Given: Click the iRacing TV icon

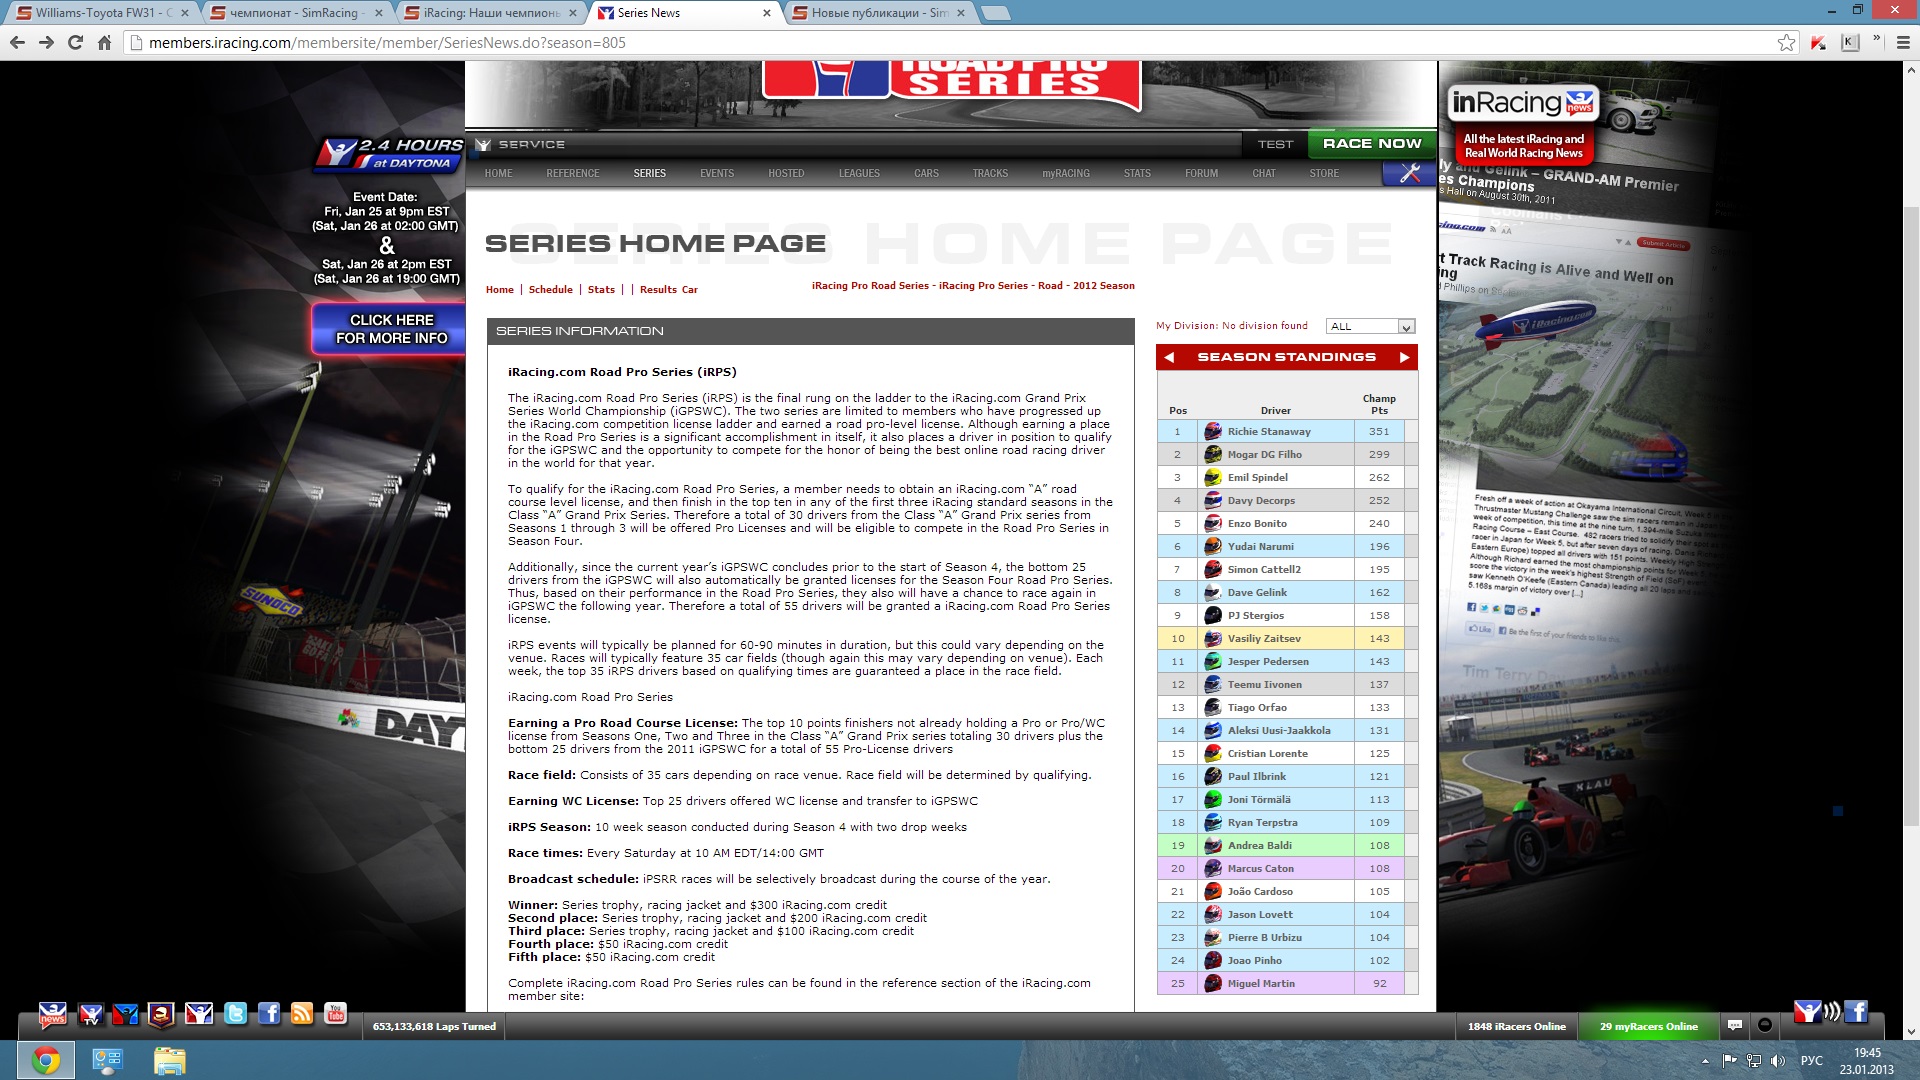Looking at the screenshot, I should 91,1015.
